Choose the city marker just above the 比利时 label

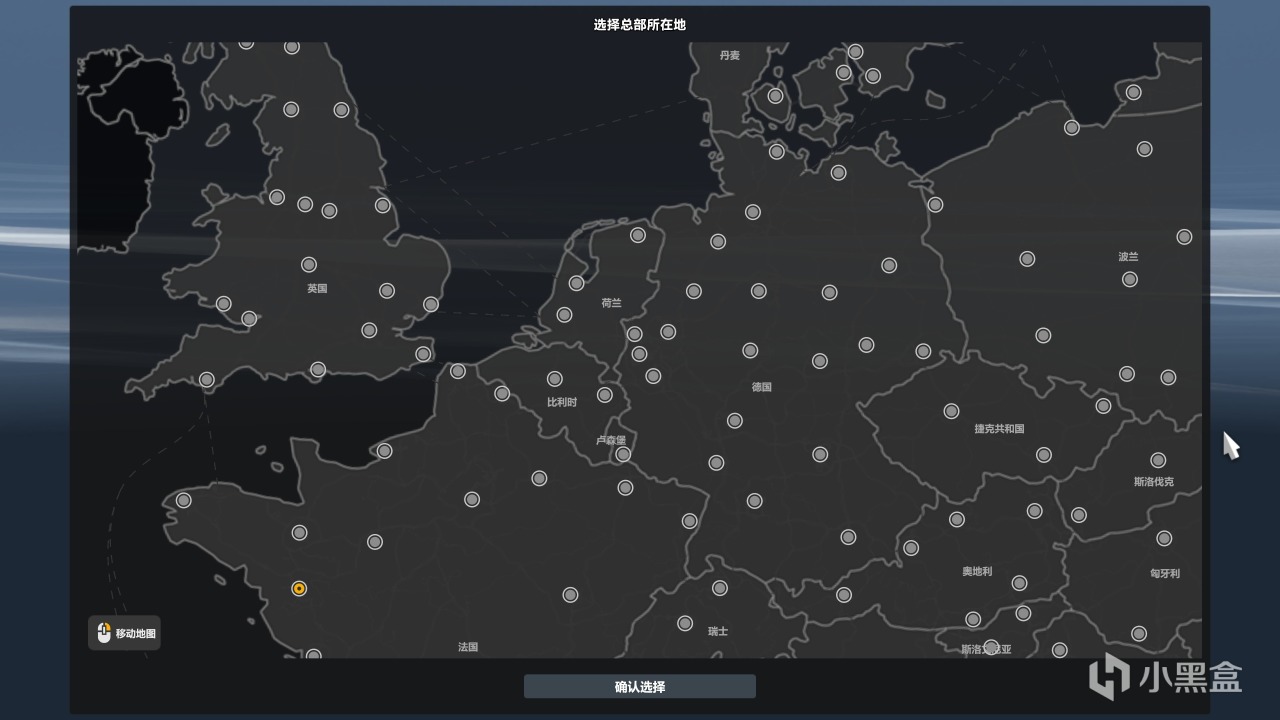[555, 379]
